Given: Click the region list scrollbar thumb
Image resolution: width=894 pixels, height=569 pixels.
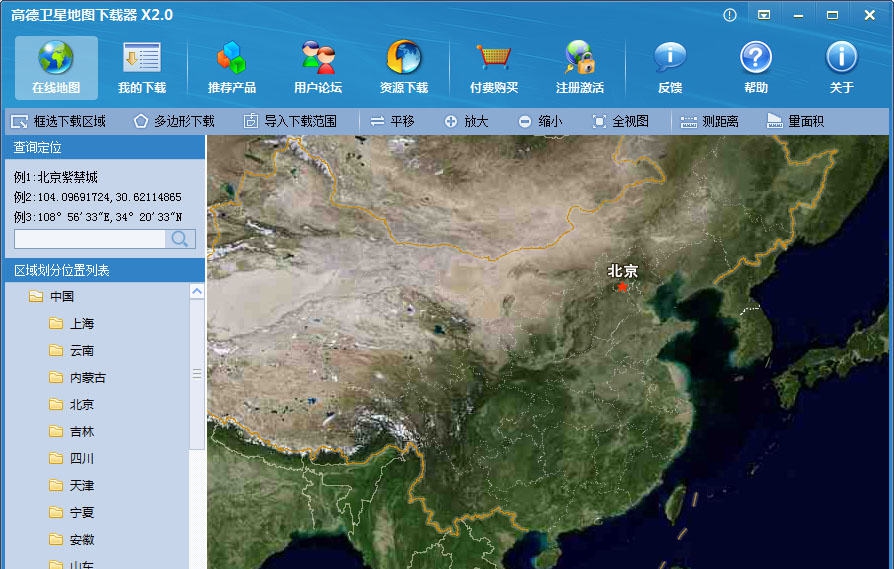Looking at the screenshot, I should pyautogui.click(x=197, y=374).
